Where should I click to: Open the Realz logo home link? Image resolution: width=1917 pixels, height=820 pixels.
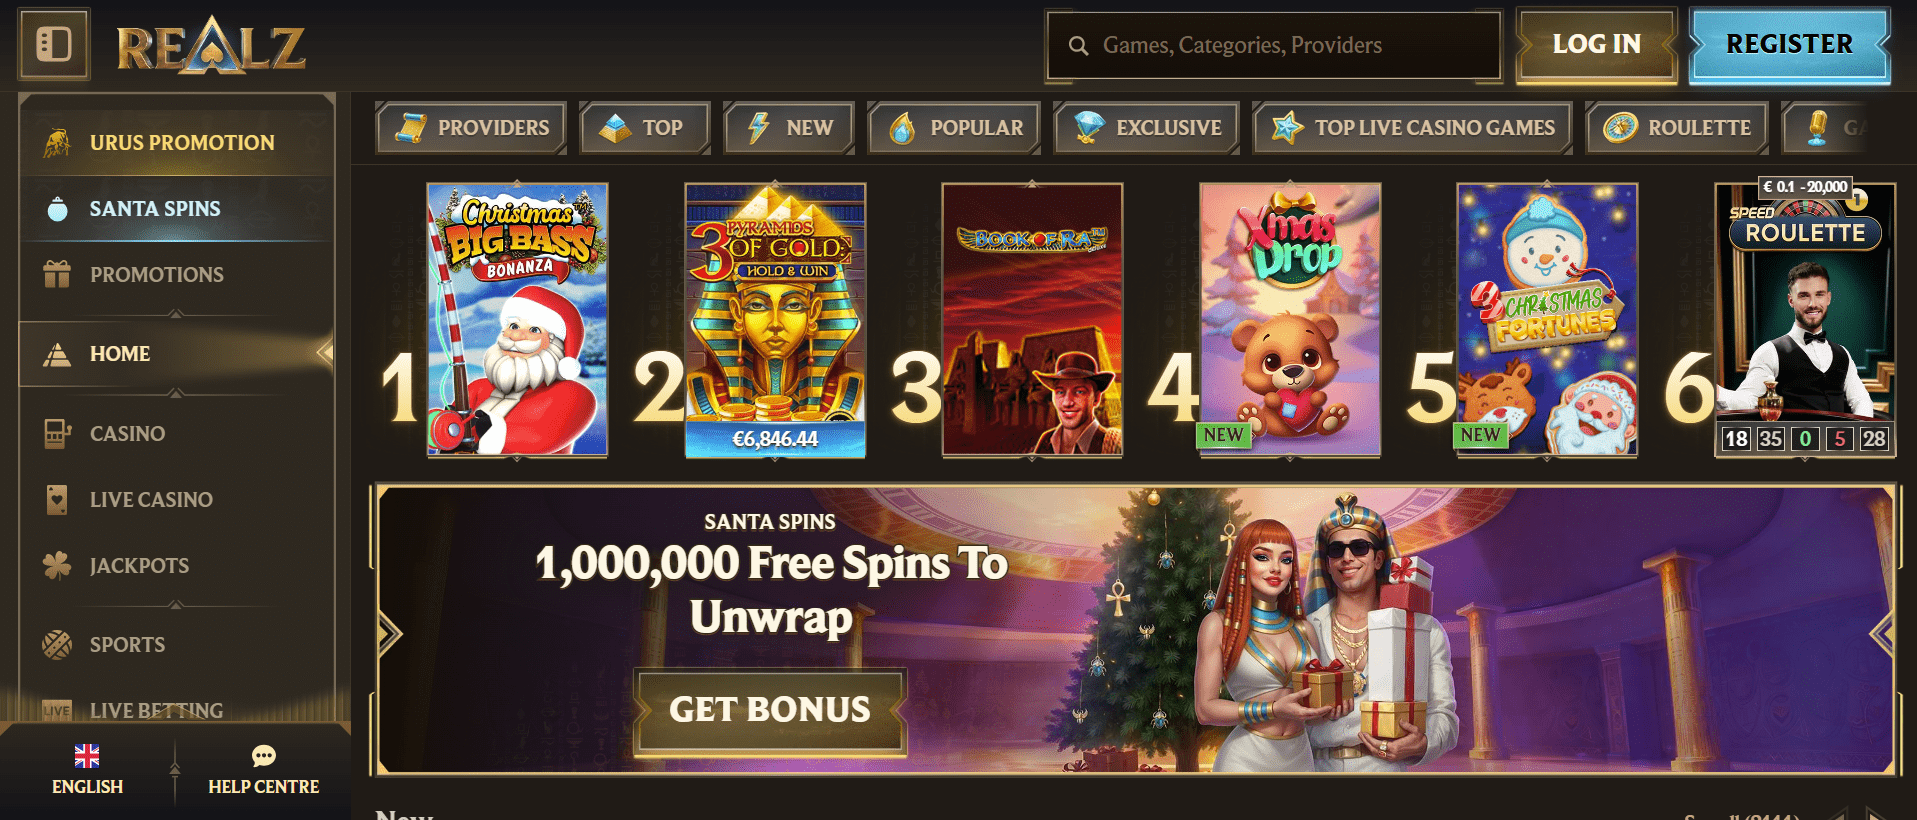pos(211,47)
